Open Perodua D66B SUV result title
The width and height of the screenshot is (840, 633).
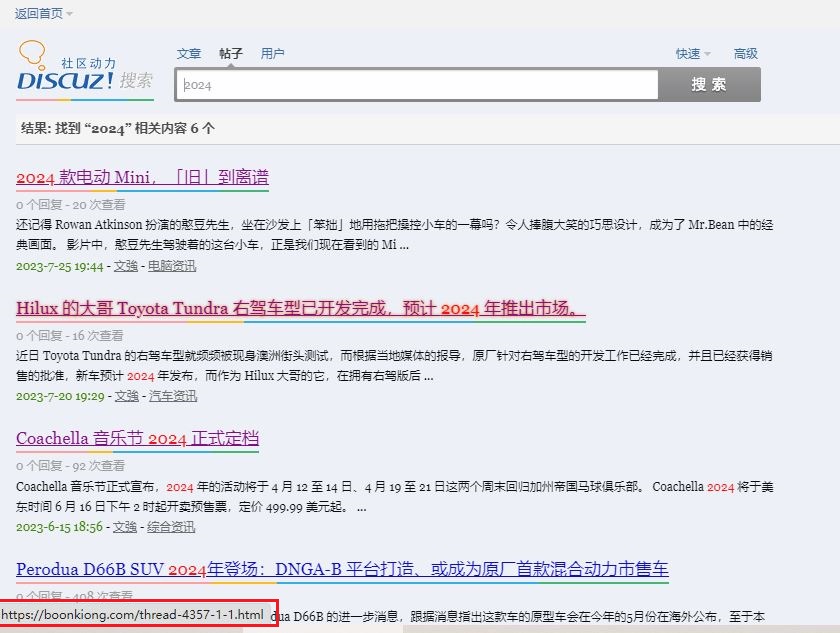pos(342,569)
